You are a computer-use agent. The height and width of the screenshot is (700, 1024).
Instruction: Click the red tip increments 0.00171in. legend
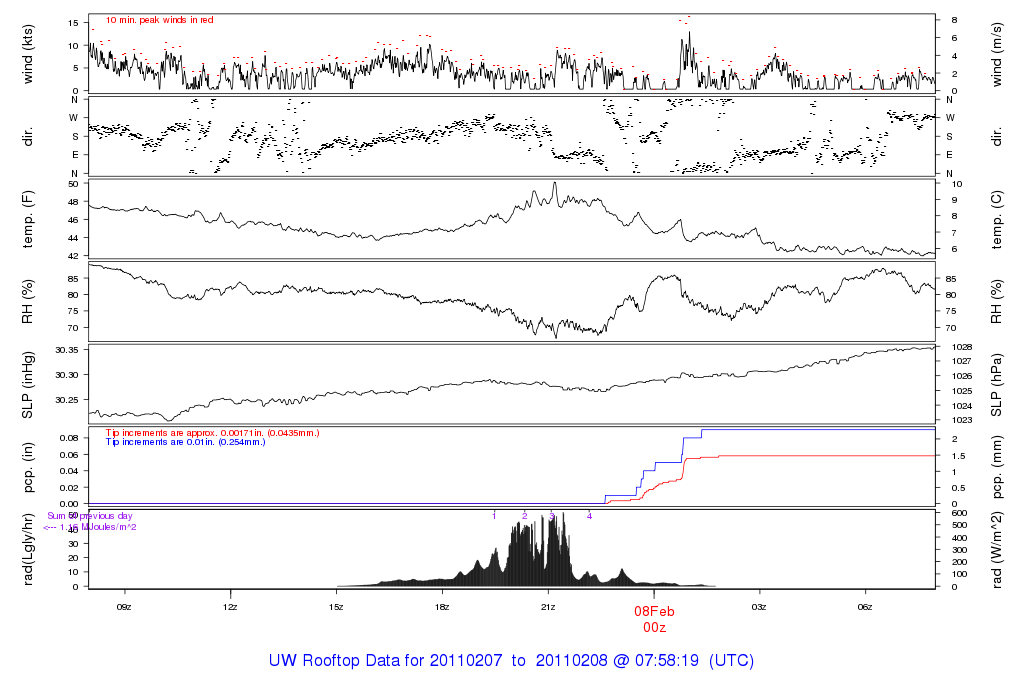pos(212,433)
